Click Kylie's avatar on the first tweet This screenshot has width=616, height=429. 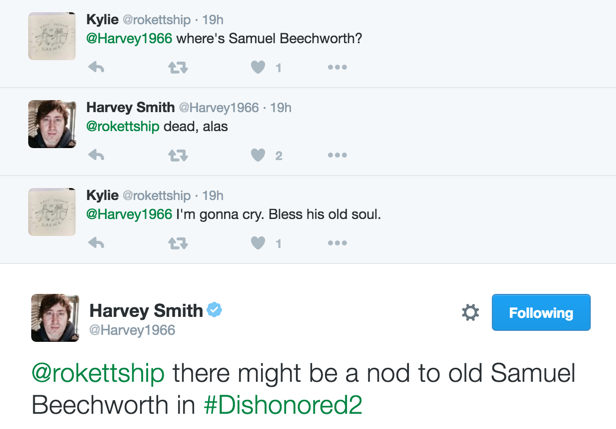[x=52, y=36]
